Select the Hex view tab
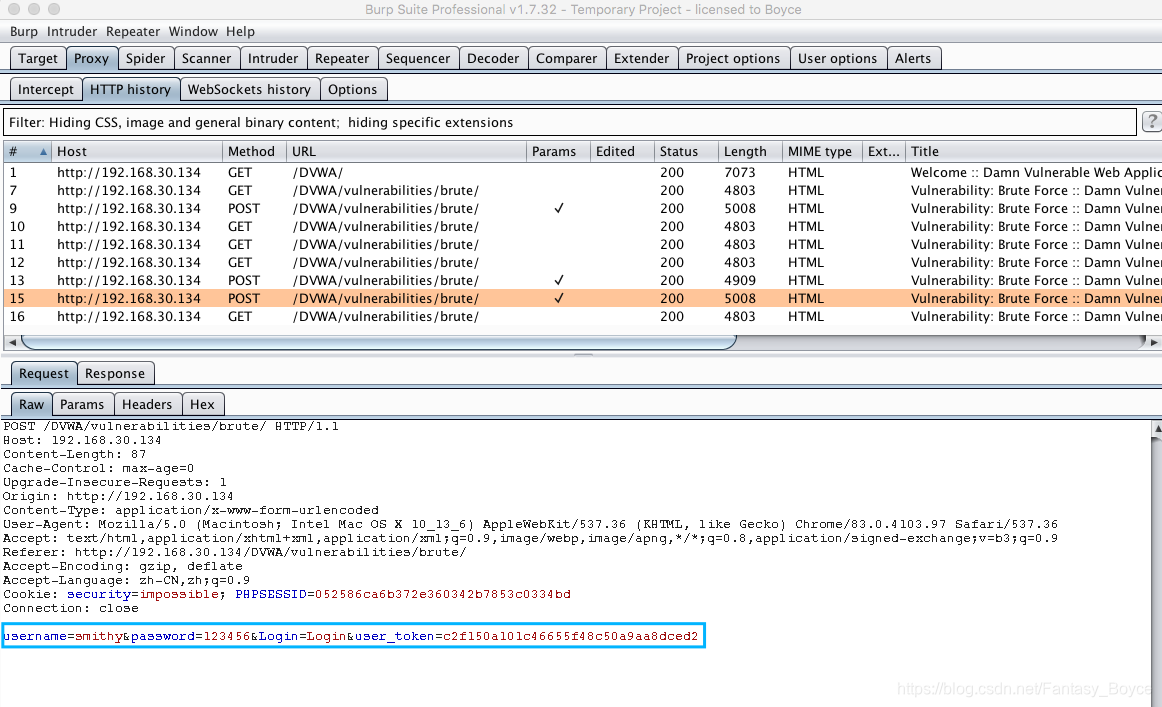 click(202, 405)
